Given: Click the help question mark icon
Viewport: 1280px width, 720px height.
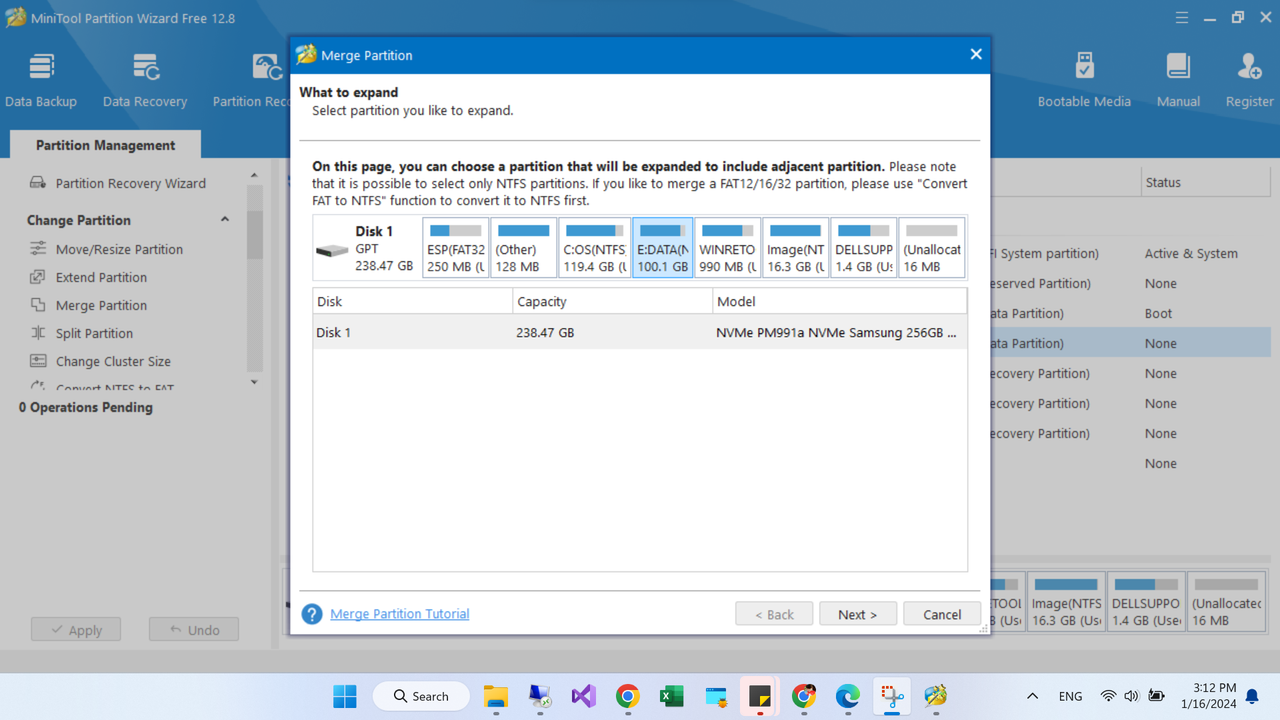Looking at the screenshot, I should coord(312,614).
